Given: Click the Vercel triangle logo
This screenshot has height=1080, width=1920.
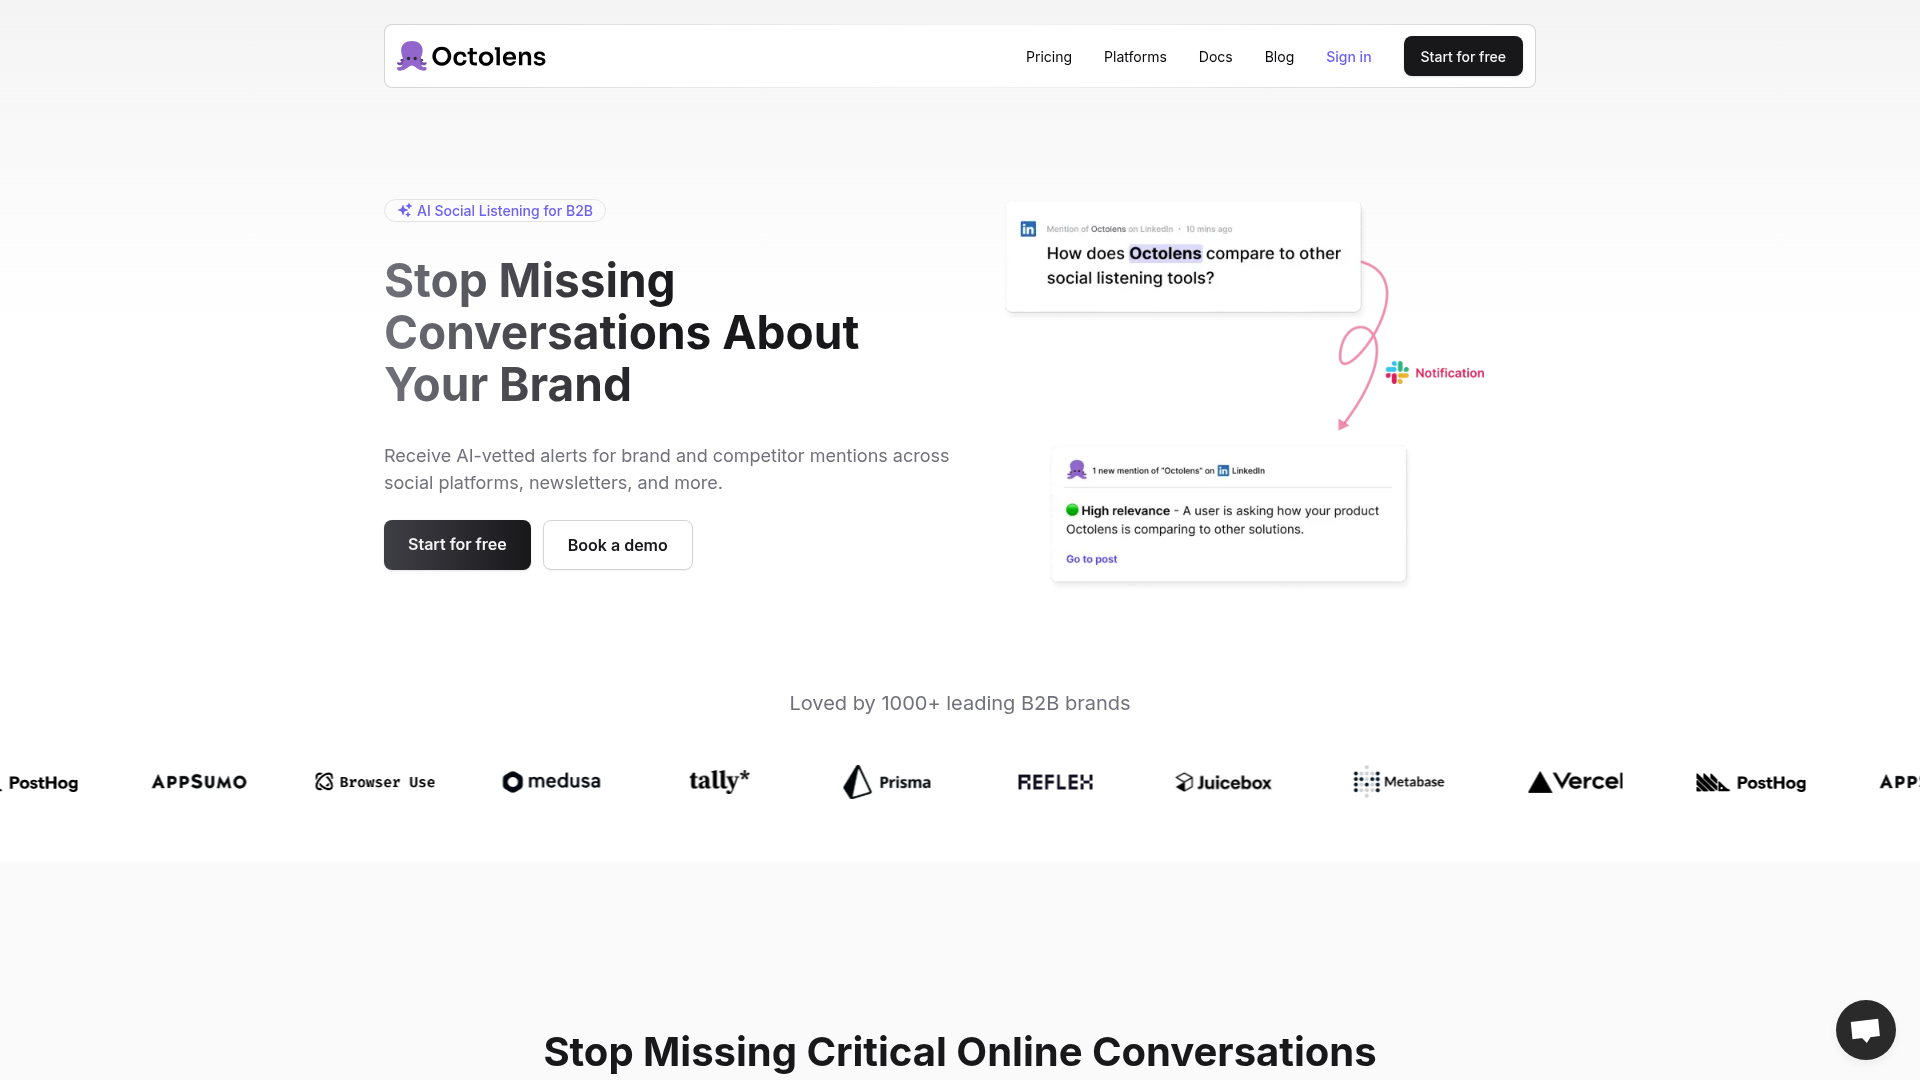Looking at the screenshot, I should (1540, 782).
